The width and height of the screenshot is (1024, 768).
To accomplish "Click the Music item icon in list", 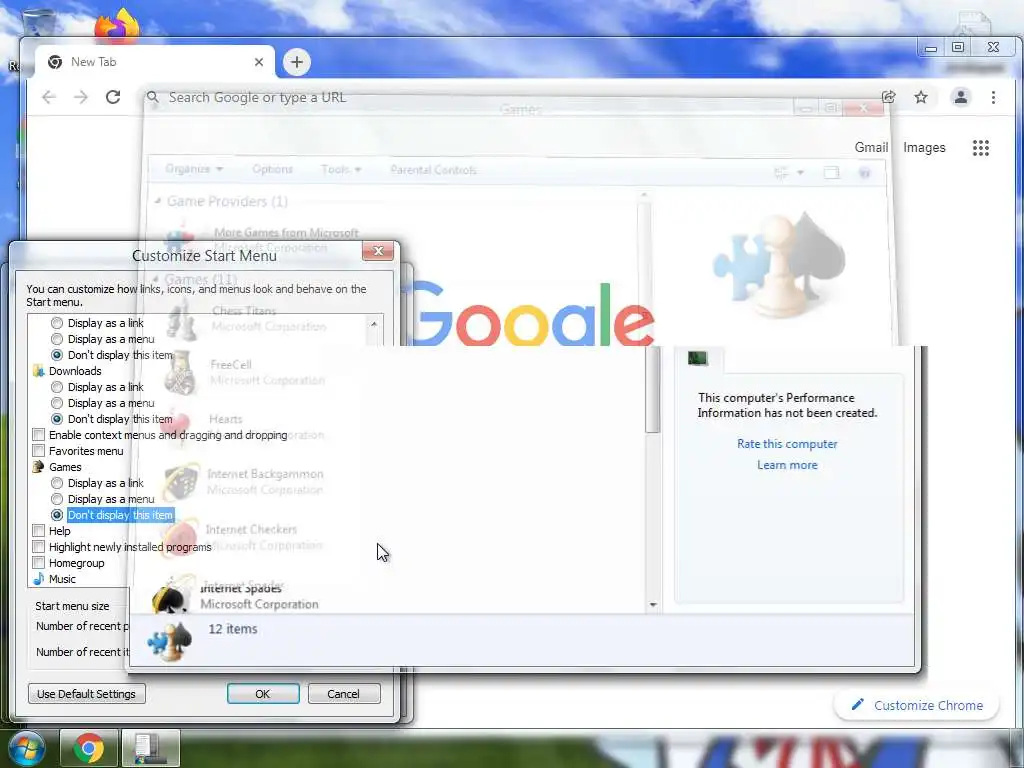I will 39,579.
